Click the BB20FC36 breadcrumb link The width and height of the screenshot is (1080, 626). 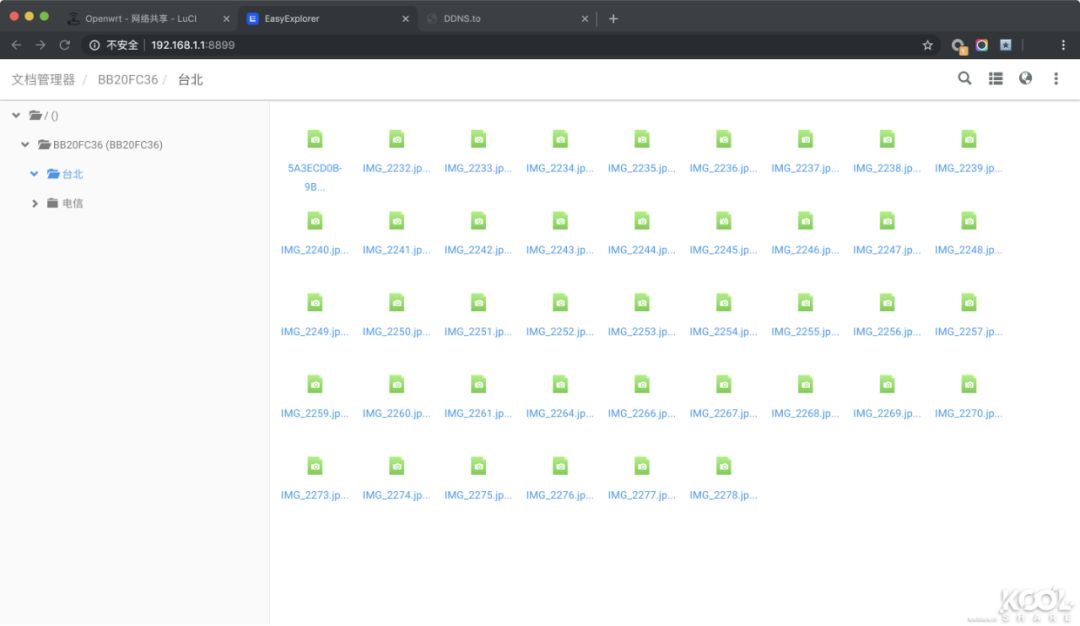[x=127, y=80]
